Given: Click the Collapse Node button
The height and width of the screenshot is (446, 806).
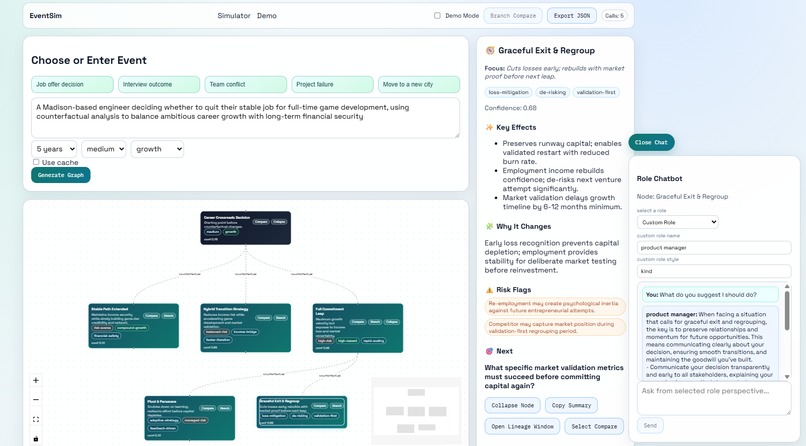Looking at the screenshot, I should [512, 405].
